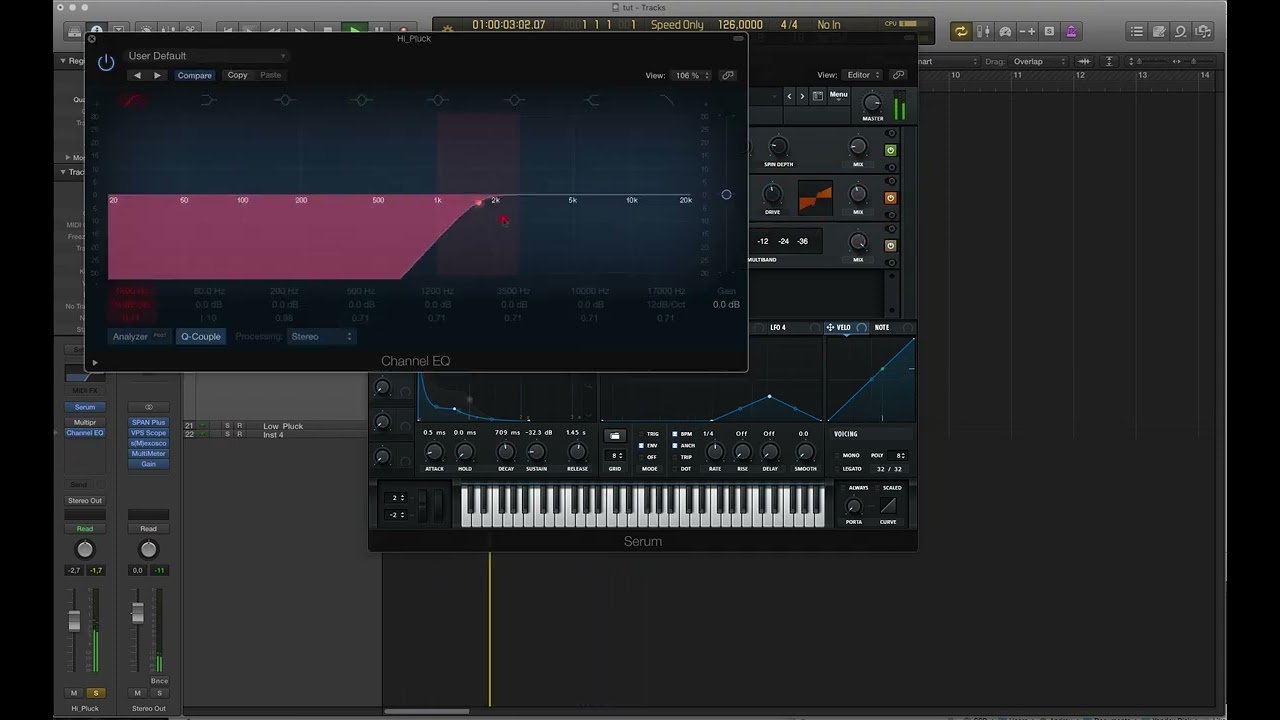The width and height of the screenshot is (1280, 720).
Task: Open Hi_Pluck Read automation mode menu
Action: pos(85,529)
